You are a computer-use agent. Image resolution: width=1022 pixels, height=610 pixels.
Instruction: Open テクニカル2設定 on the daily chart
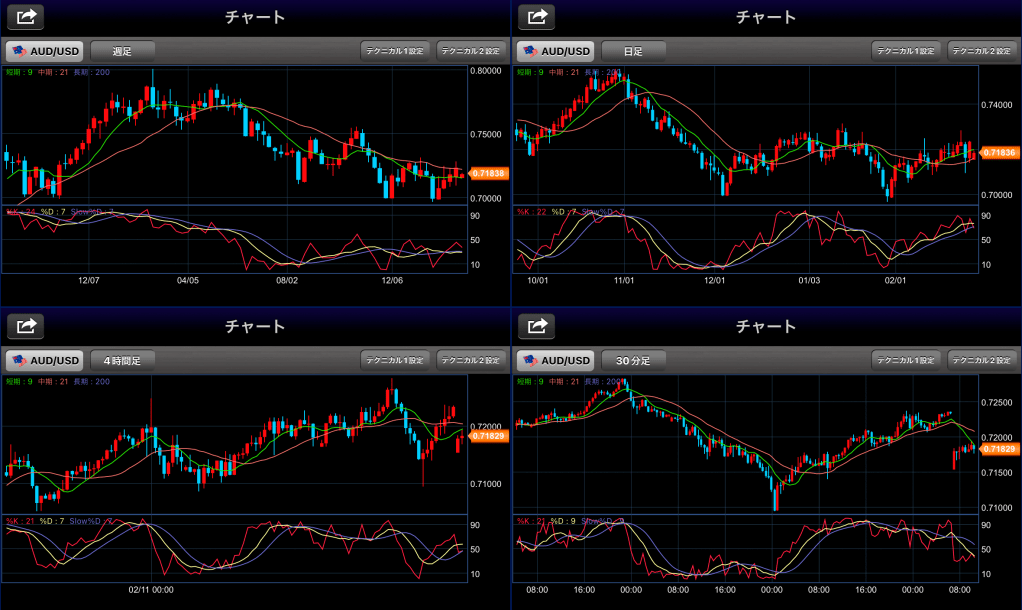(x=982, y=51)
